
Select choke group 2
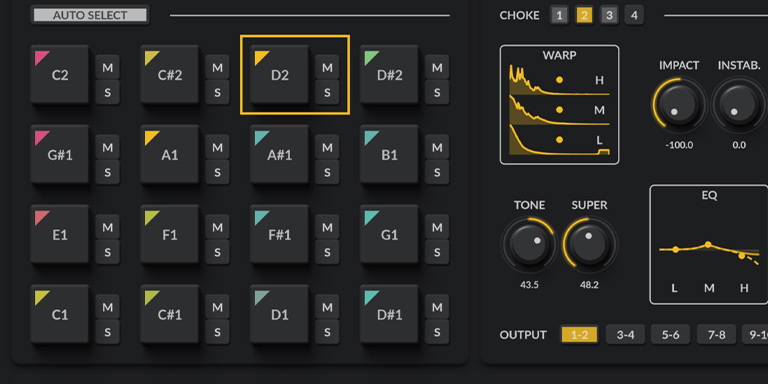[584, 15]
